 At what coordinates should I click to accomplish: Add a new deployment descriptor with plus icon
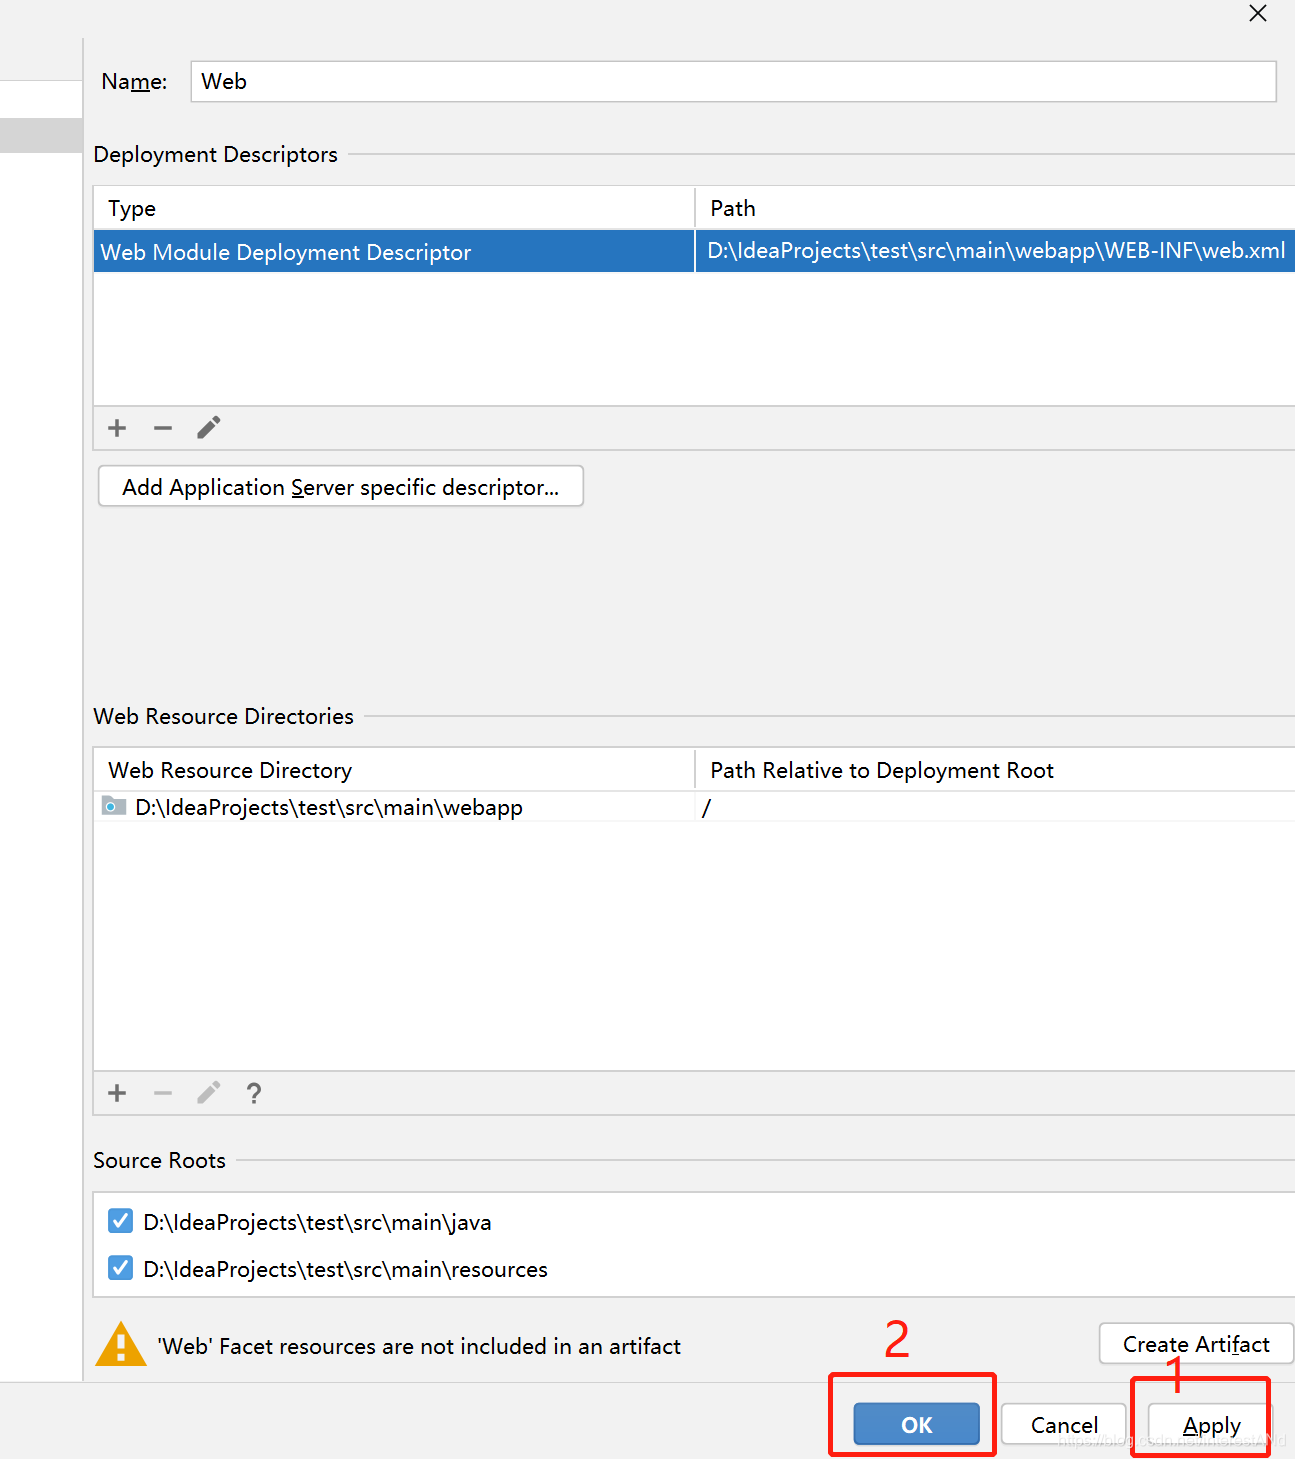(117, 428)
